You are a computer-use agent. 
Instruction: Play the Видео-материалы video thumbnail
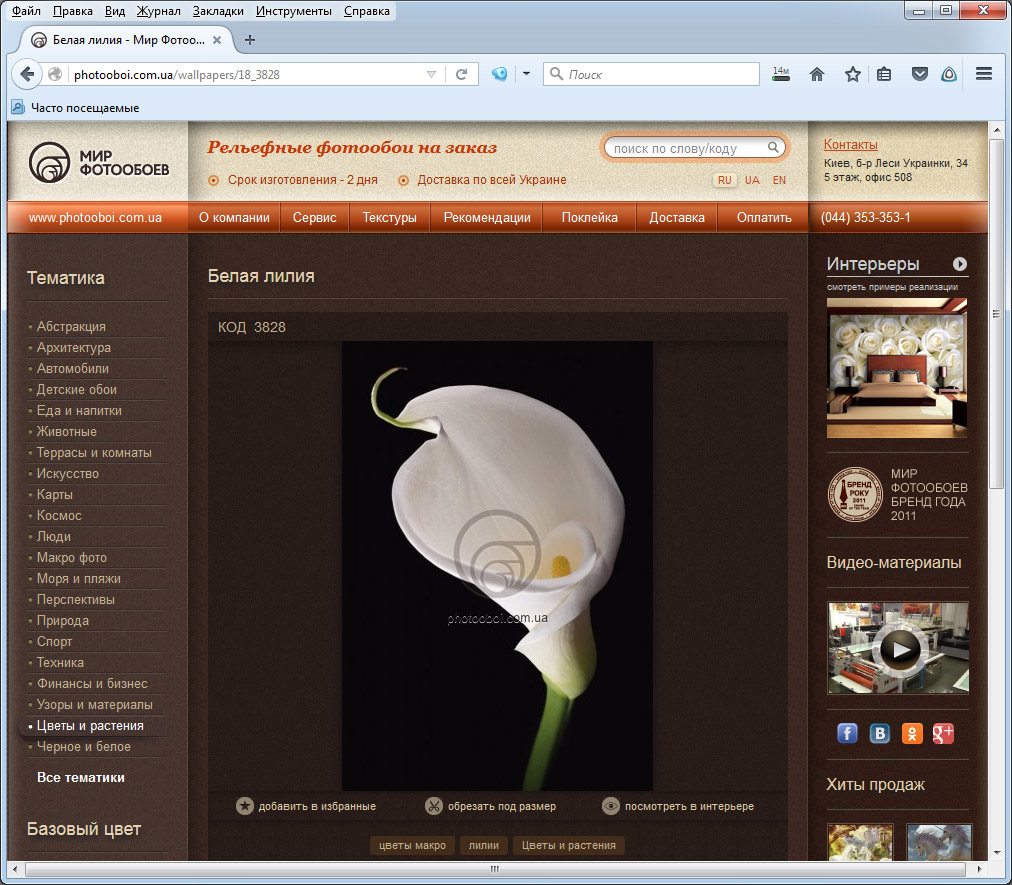(x=898, y=648)
